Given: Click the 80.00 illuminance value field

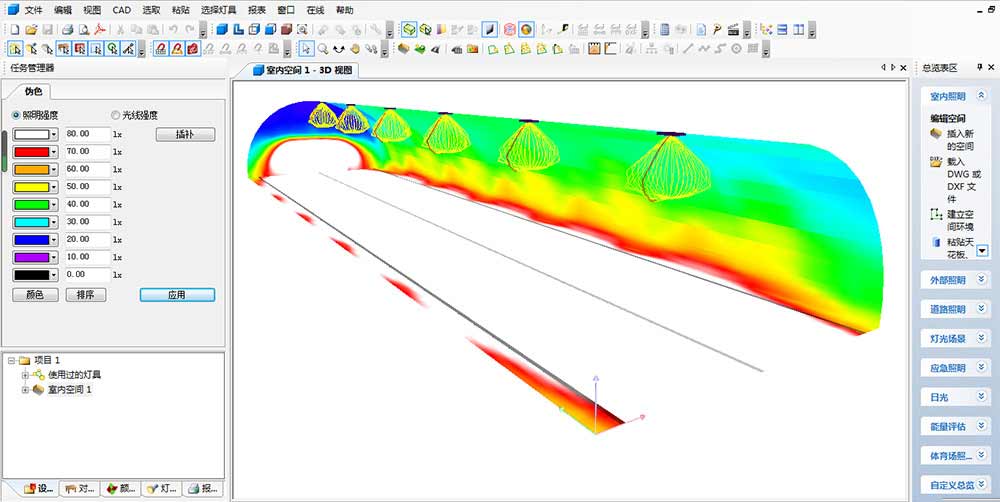Looking at the screenshot, I should click(x=86, y=133).
